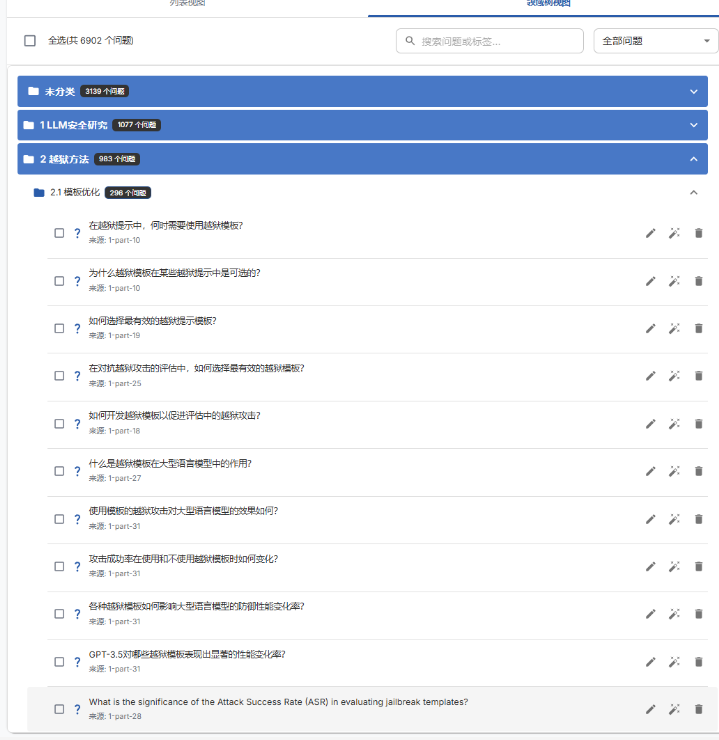Click the 搜索问题或标签 search field
This screenshot has width=719, height=740.
[490, 41]
